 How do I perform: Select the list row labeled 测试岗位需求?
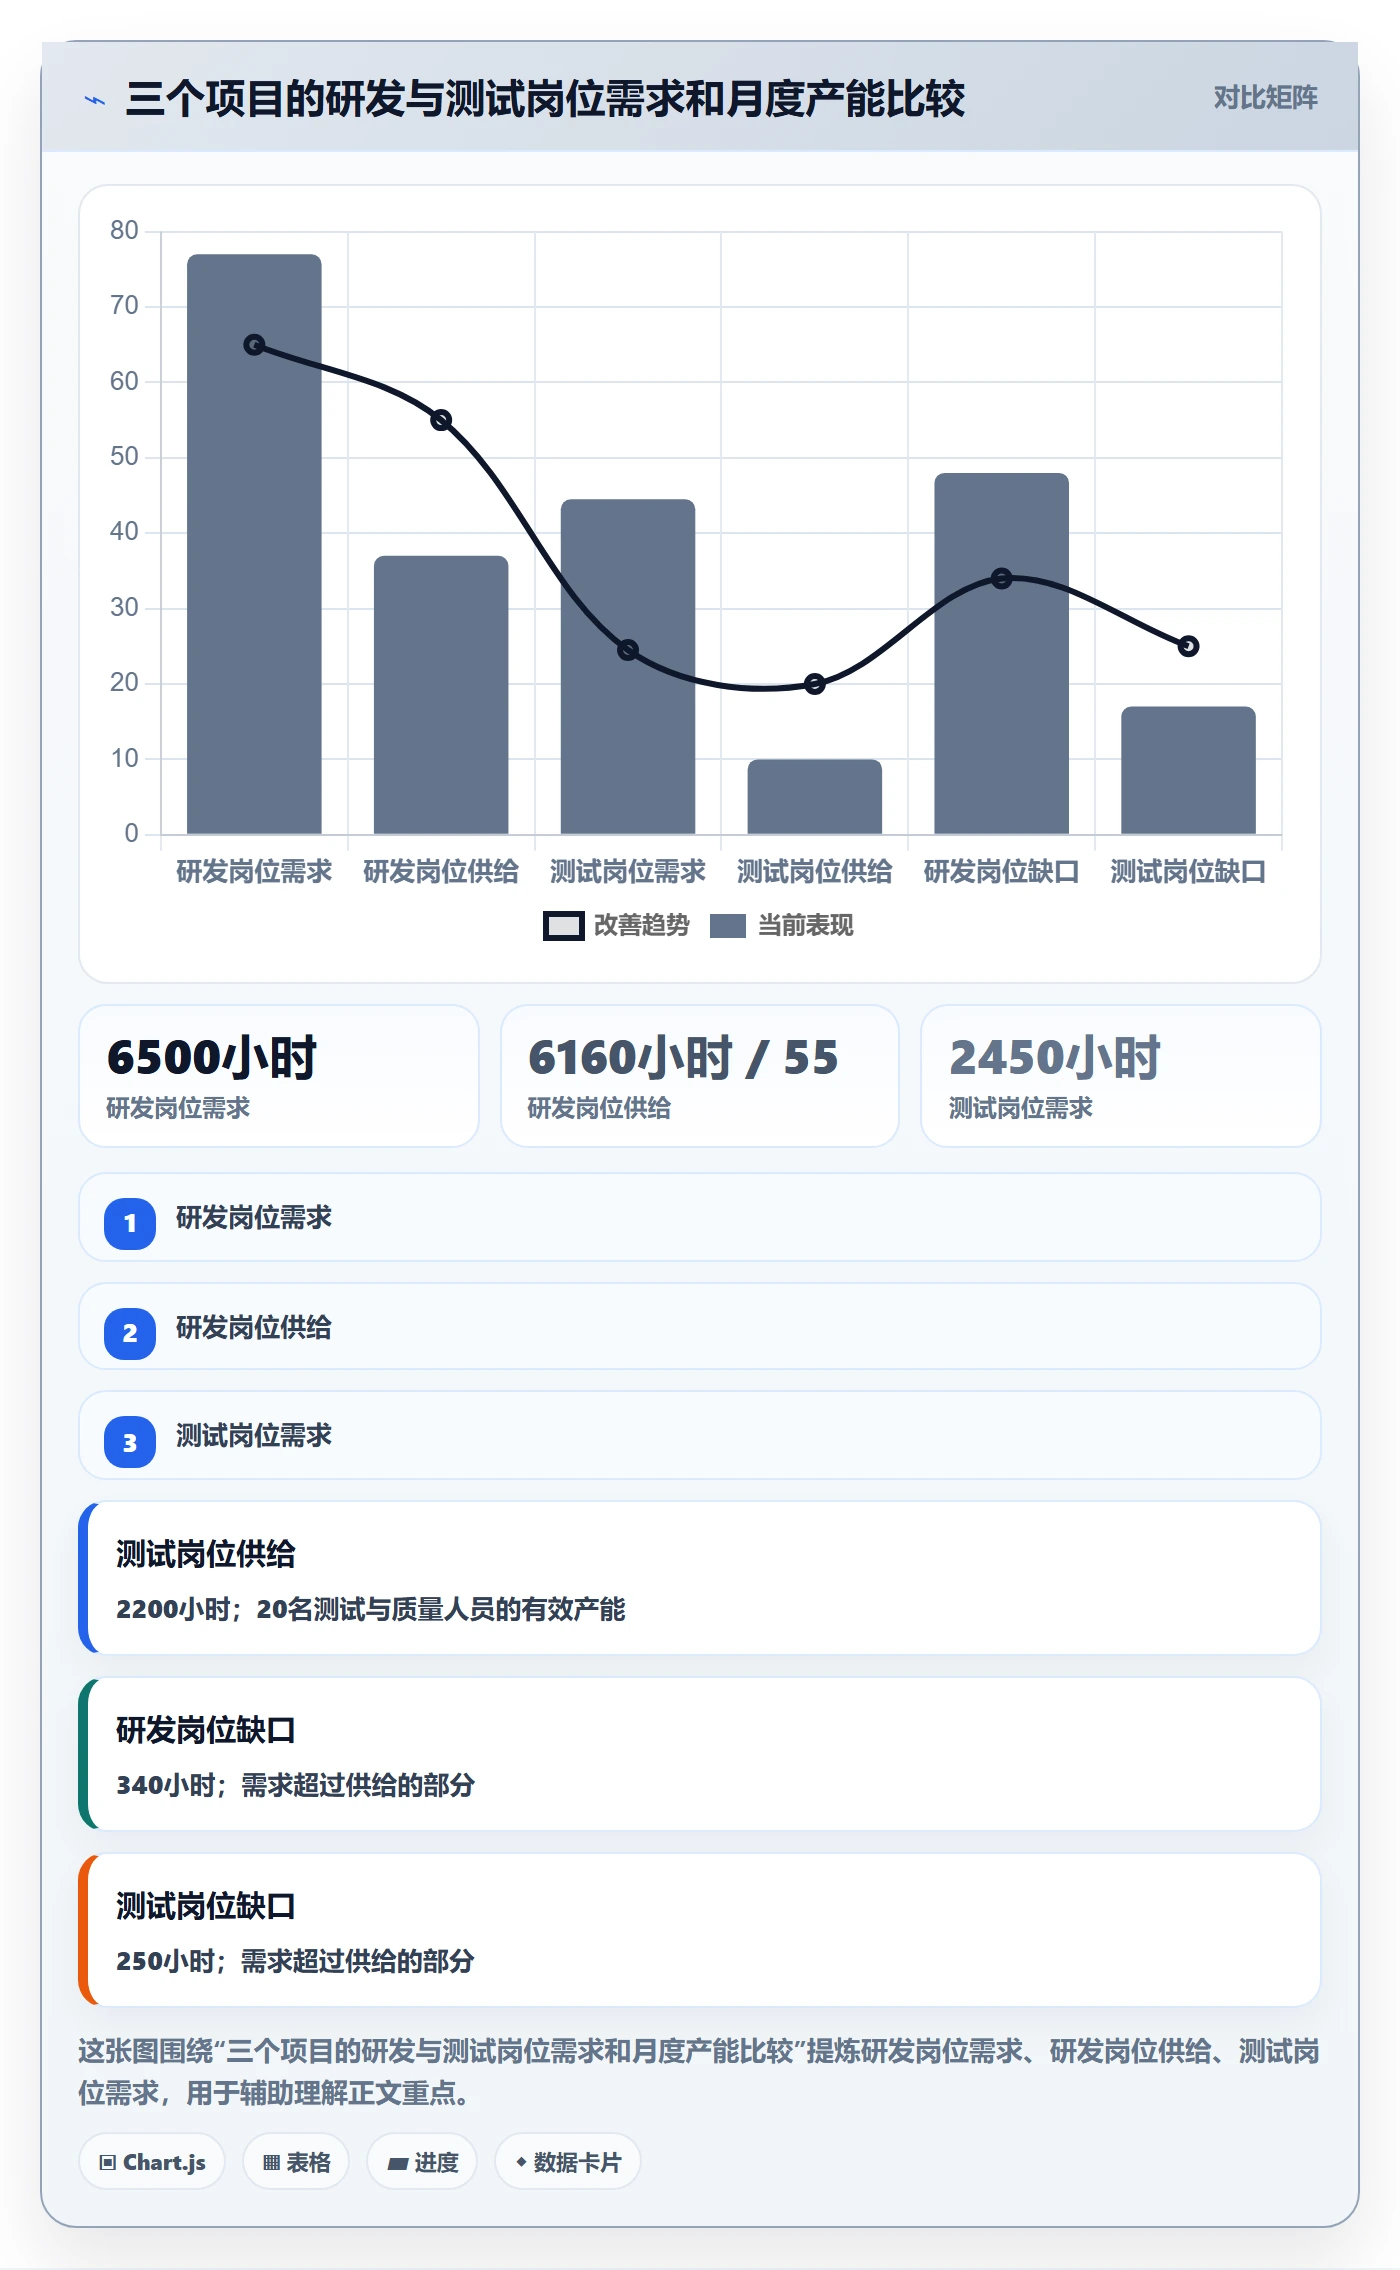point(700,1435)
